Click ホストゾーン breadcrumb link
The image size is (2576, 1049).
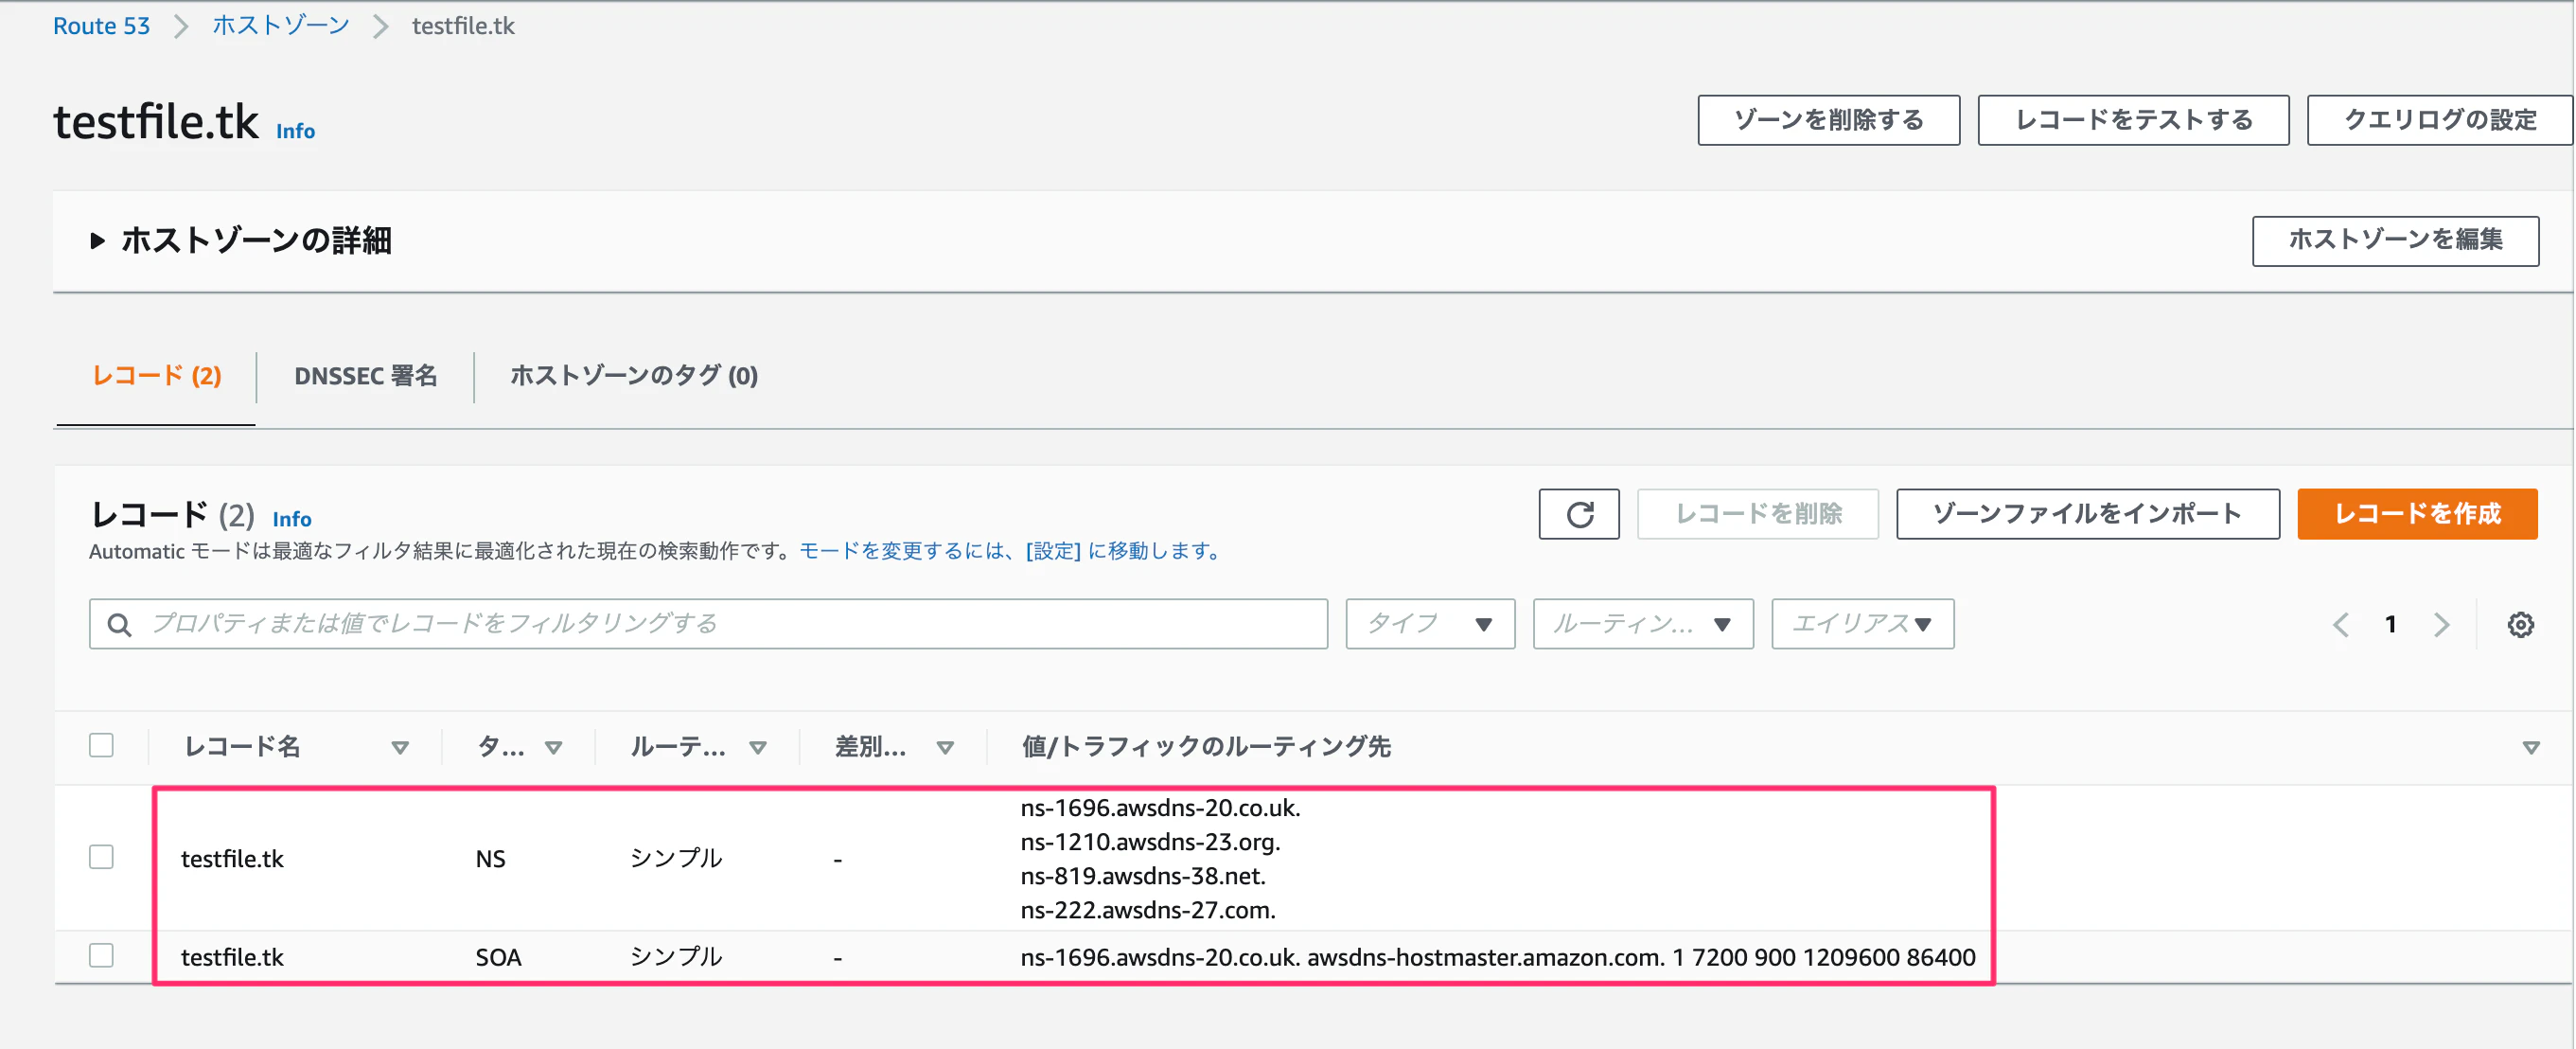pyautogui.click(x=281, y=26)
